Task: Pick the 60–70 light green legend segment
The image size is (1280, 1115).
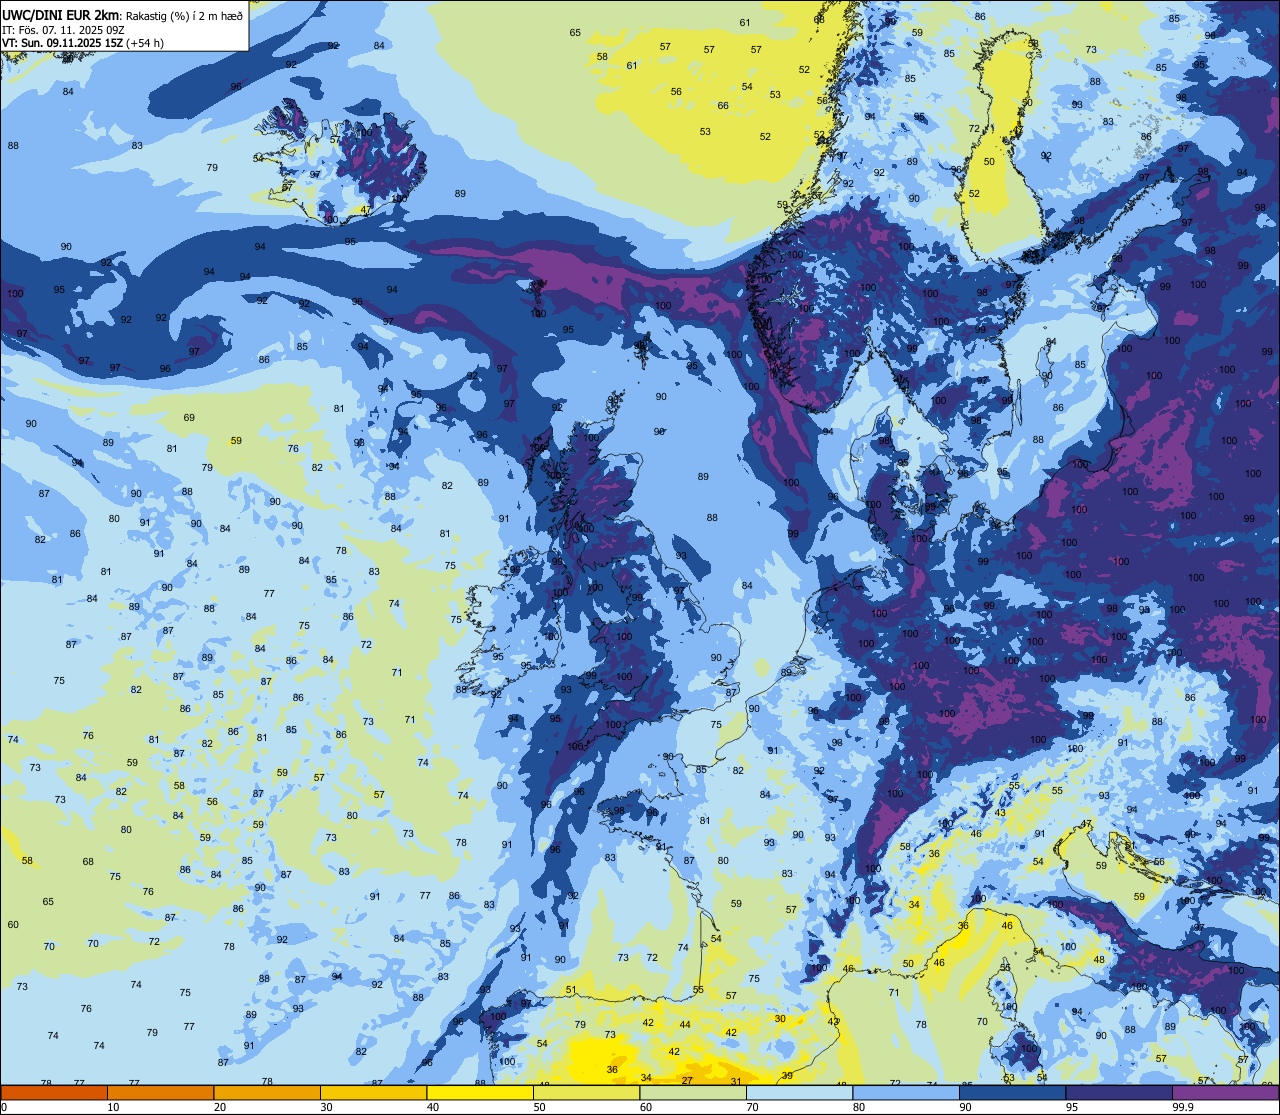Action: click(693, 1092)
